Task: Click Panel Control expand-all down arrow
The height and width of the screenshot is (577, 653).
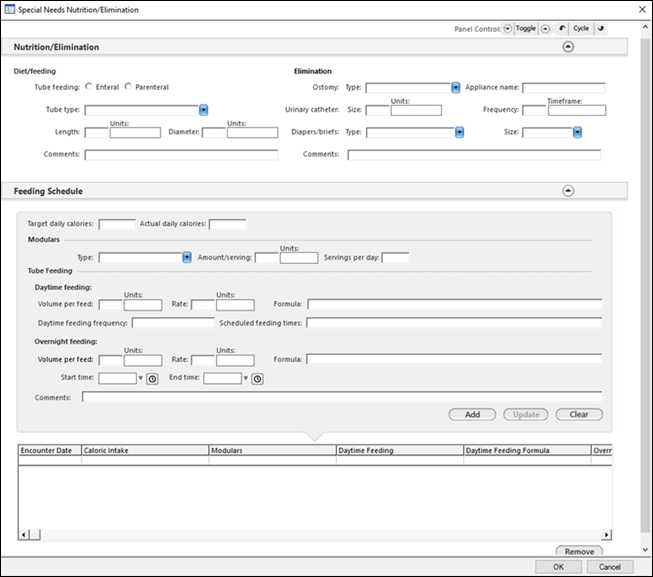Action: pos(508,28)
